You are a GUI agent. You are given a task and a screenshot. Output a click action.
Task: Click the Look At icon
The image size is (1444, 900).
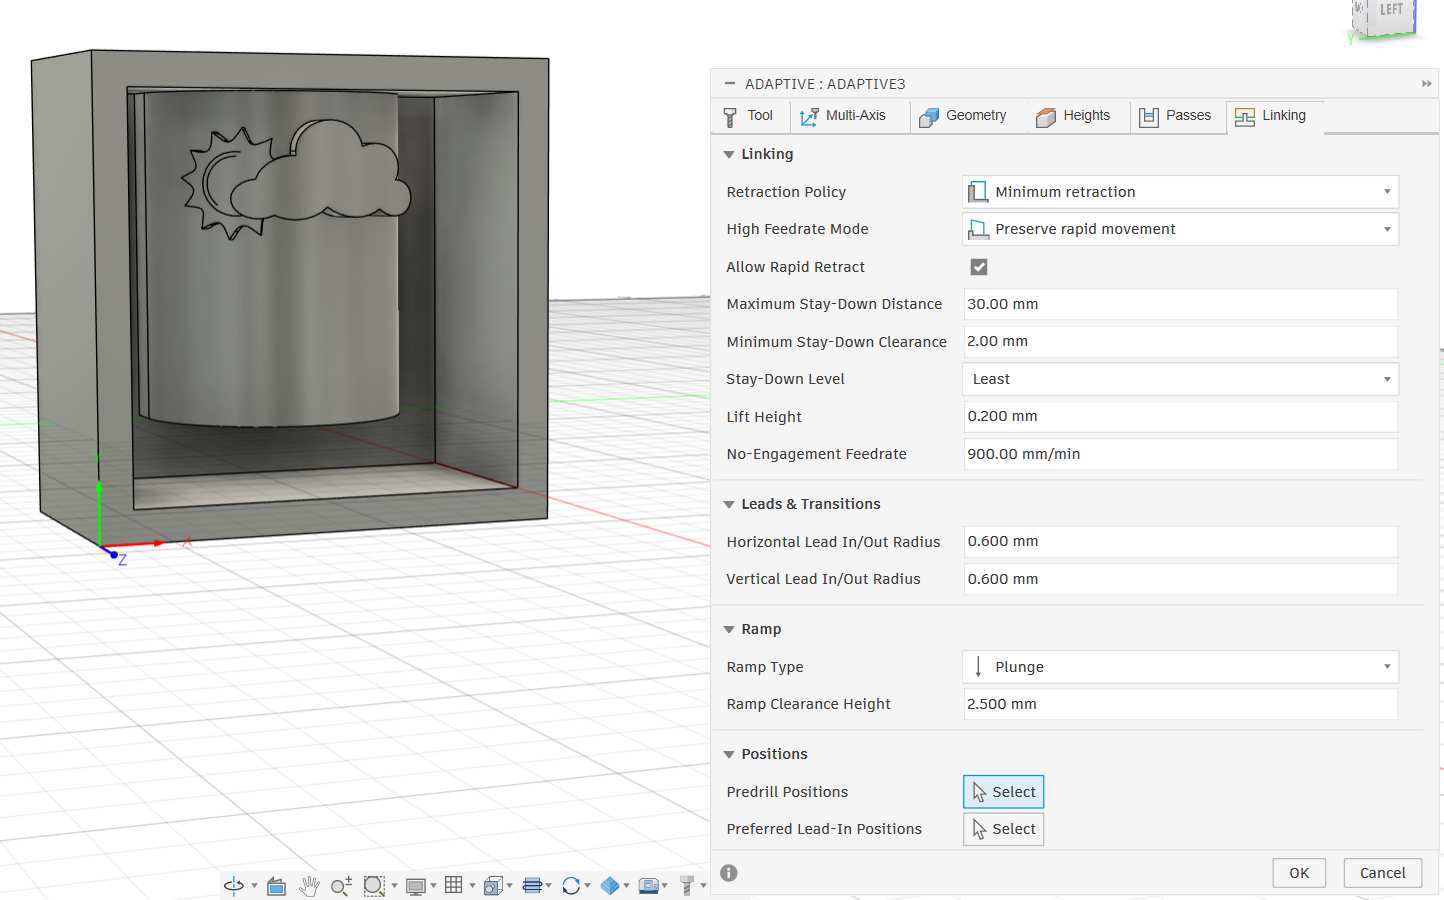pos(276,886)
